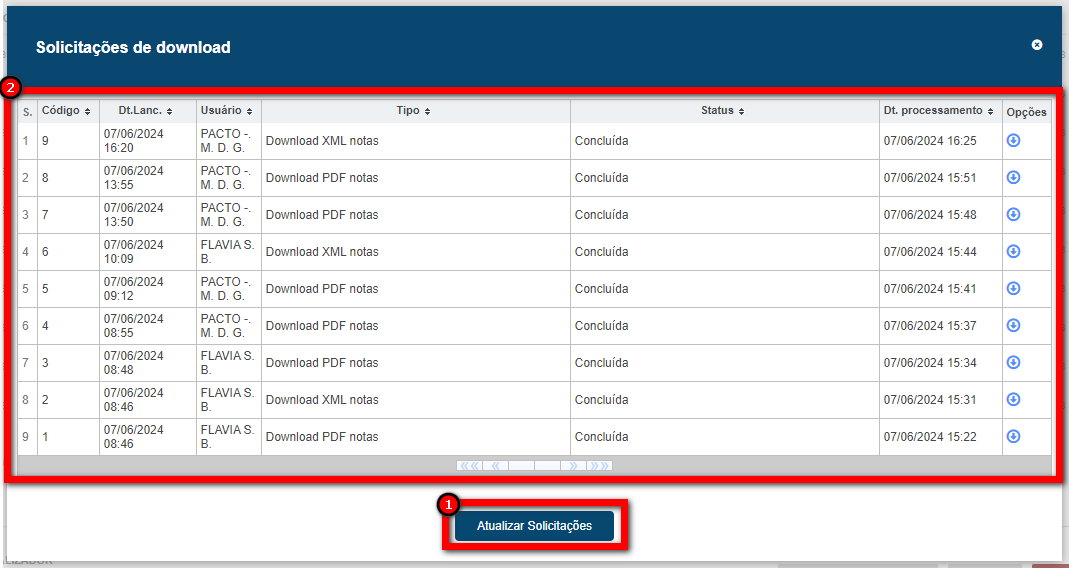Viewport: 1069px width, 568px height.
Task: Download the request with code 1
Action: [1013, 437]
